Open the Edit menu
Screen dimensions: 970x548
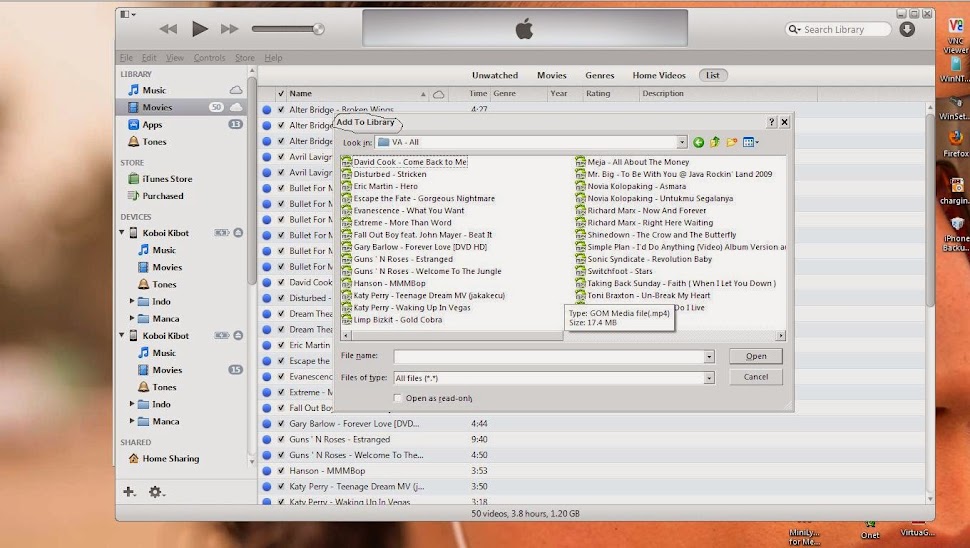click(x=149, y=58)
